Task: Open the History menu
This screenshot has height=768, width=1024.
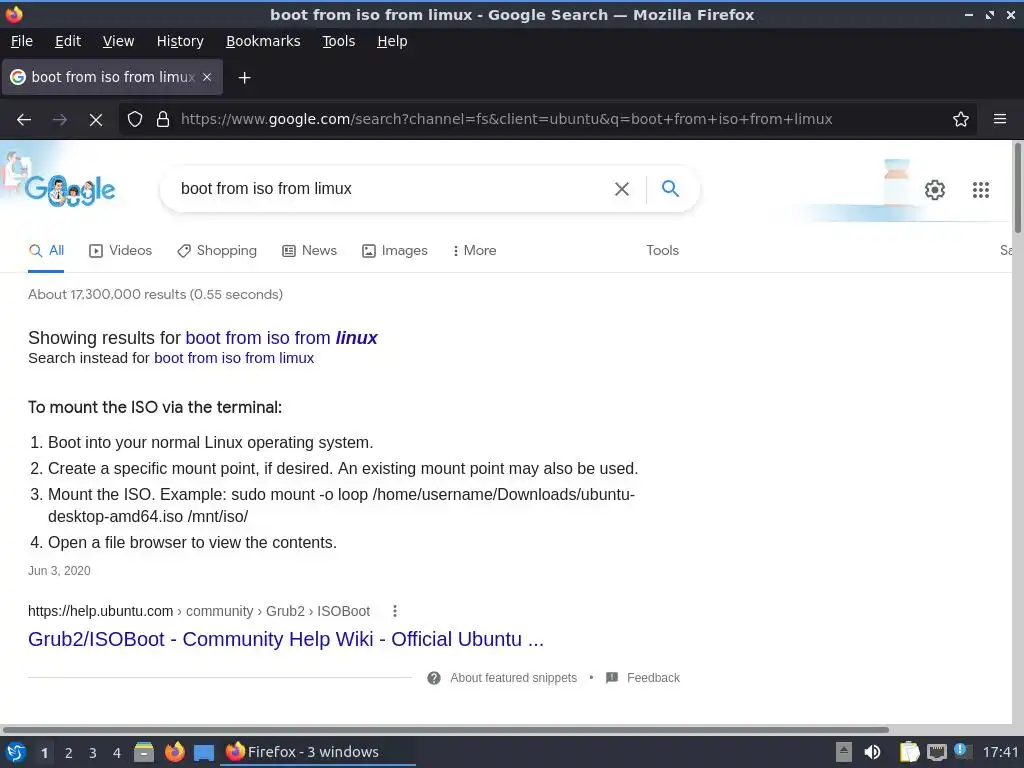Action: pyautogui.click(x=180, y=41)
